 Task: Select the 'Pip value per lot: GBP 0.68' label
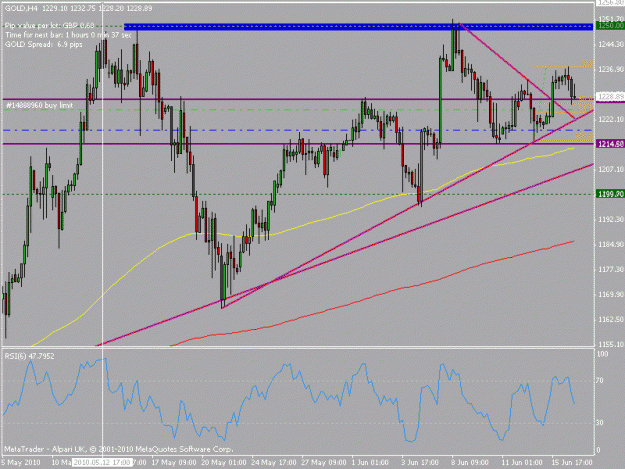coord(50,26)
